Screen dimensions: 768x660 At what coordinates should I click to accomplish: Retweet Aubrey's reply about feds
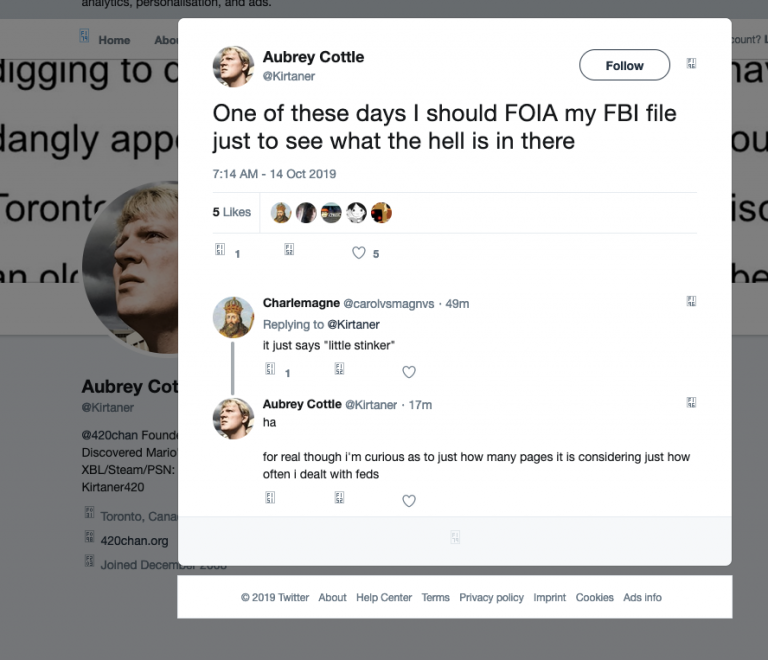point(340,499)
